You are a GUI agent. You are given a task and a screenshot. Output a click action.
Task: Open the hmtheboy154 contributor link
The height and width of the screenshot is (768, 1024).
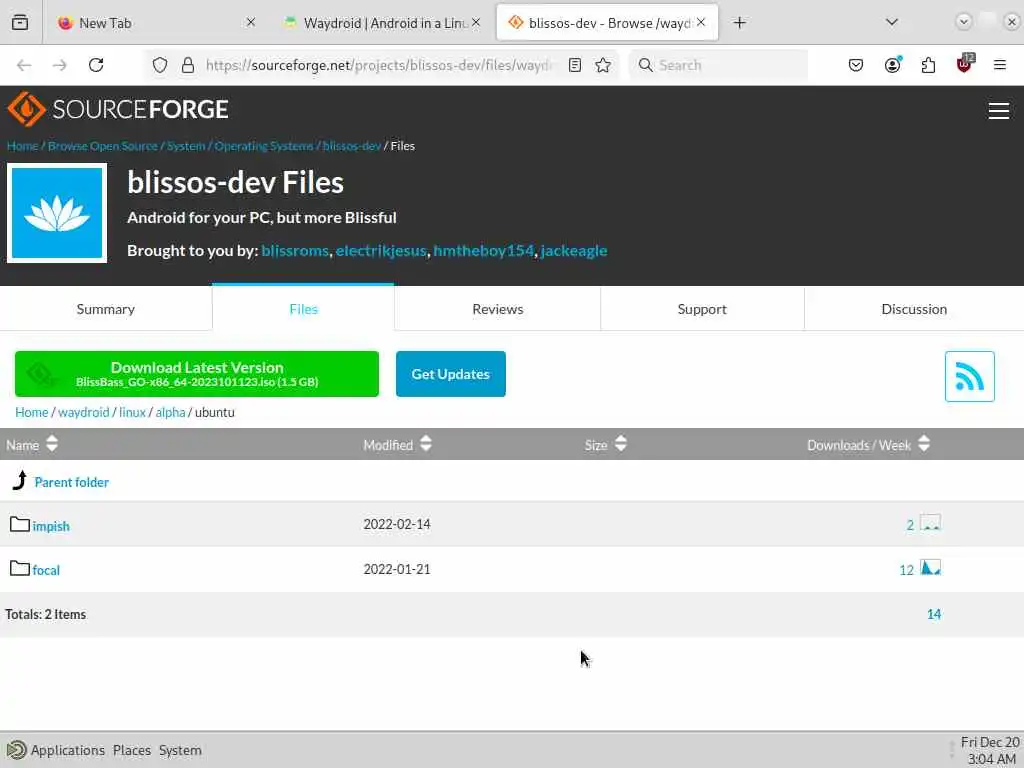click(x=483, y=251)
